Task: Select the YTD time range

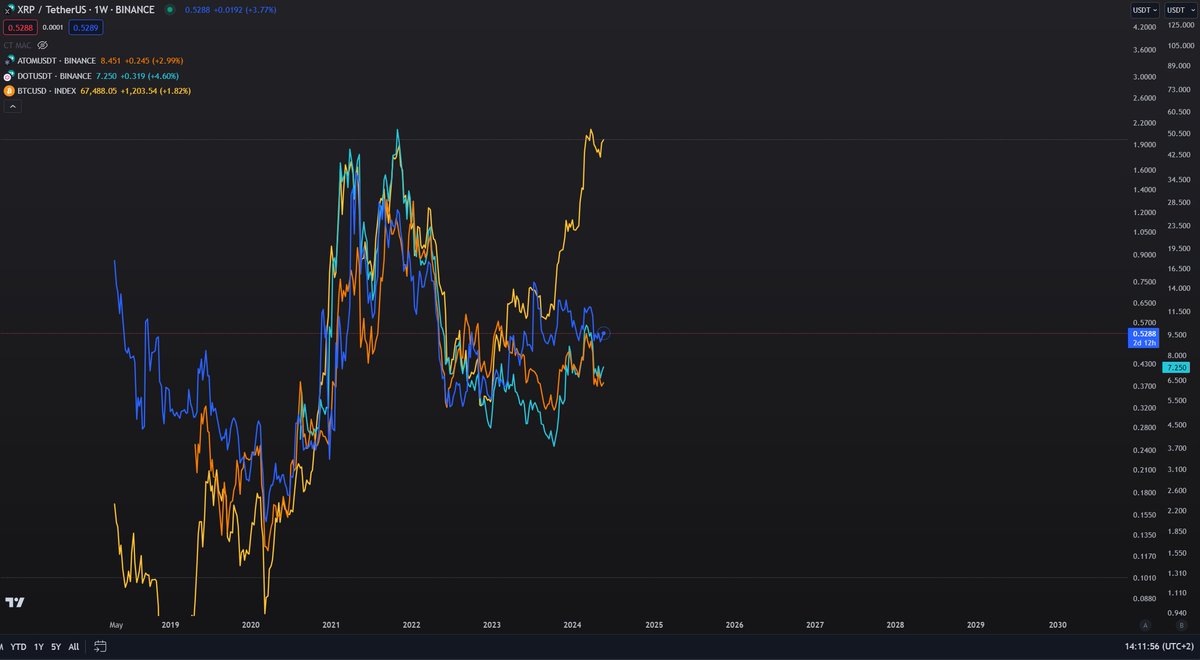Action: click(18, 647)
